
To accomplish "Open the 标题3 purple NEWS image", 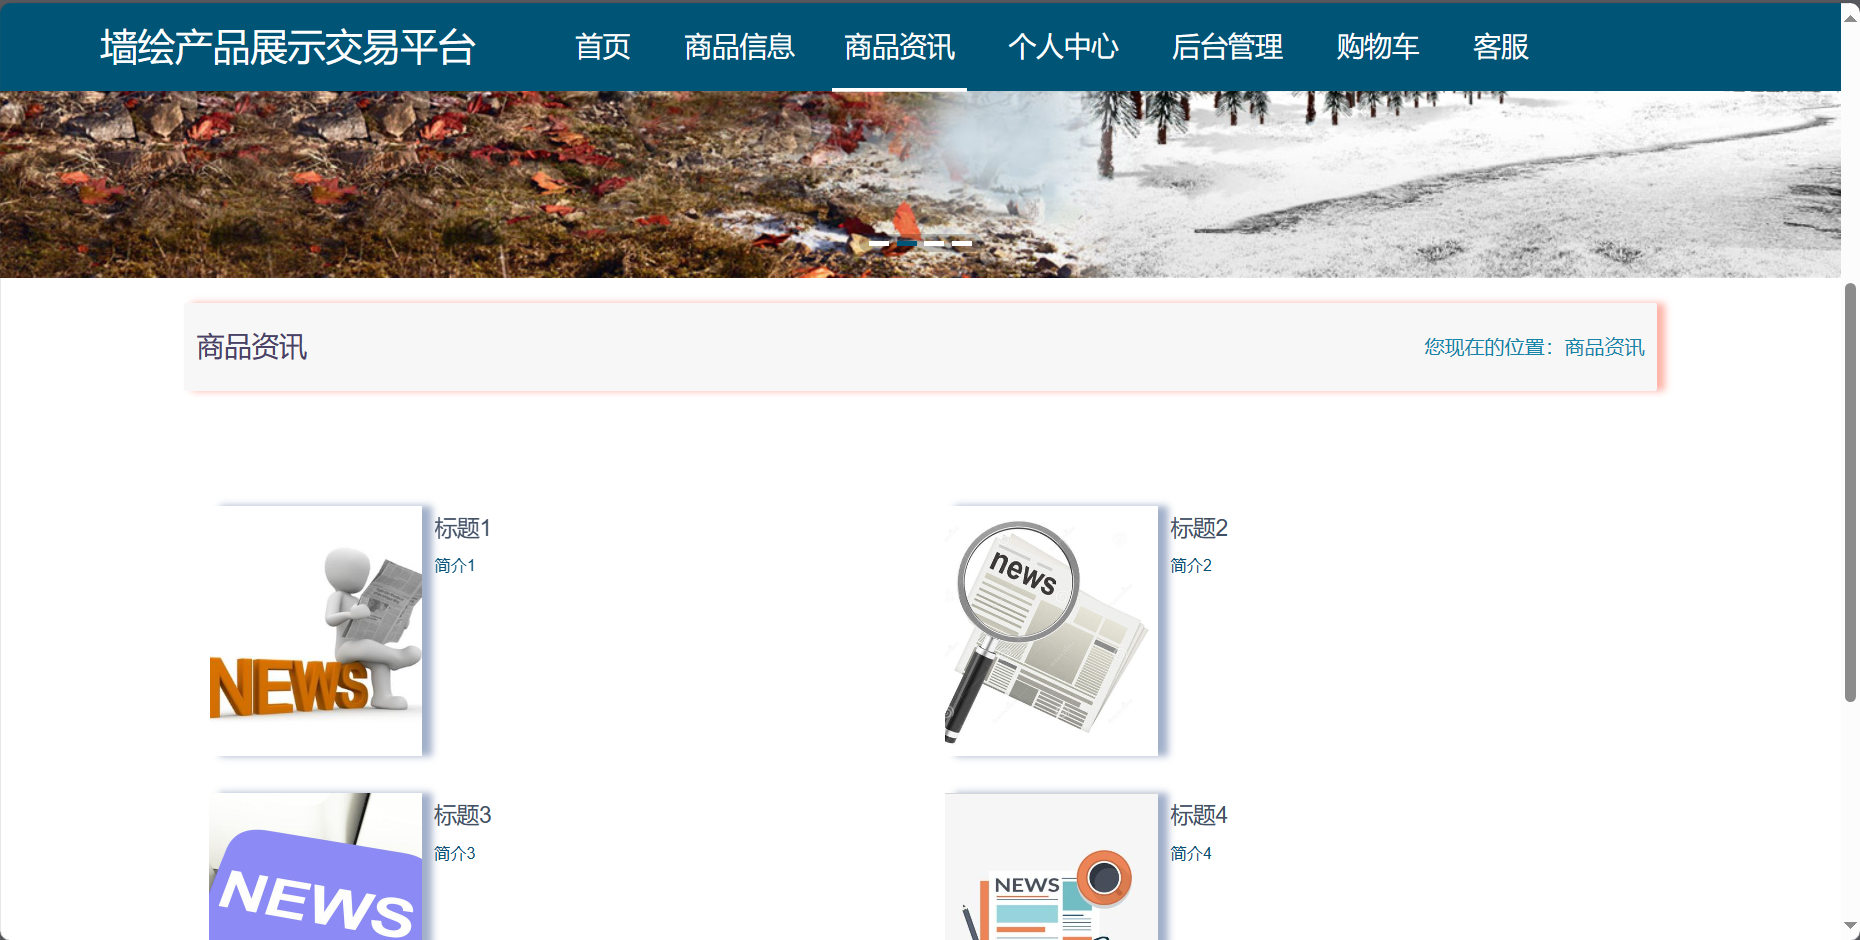I will 316,866.
